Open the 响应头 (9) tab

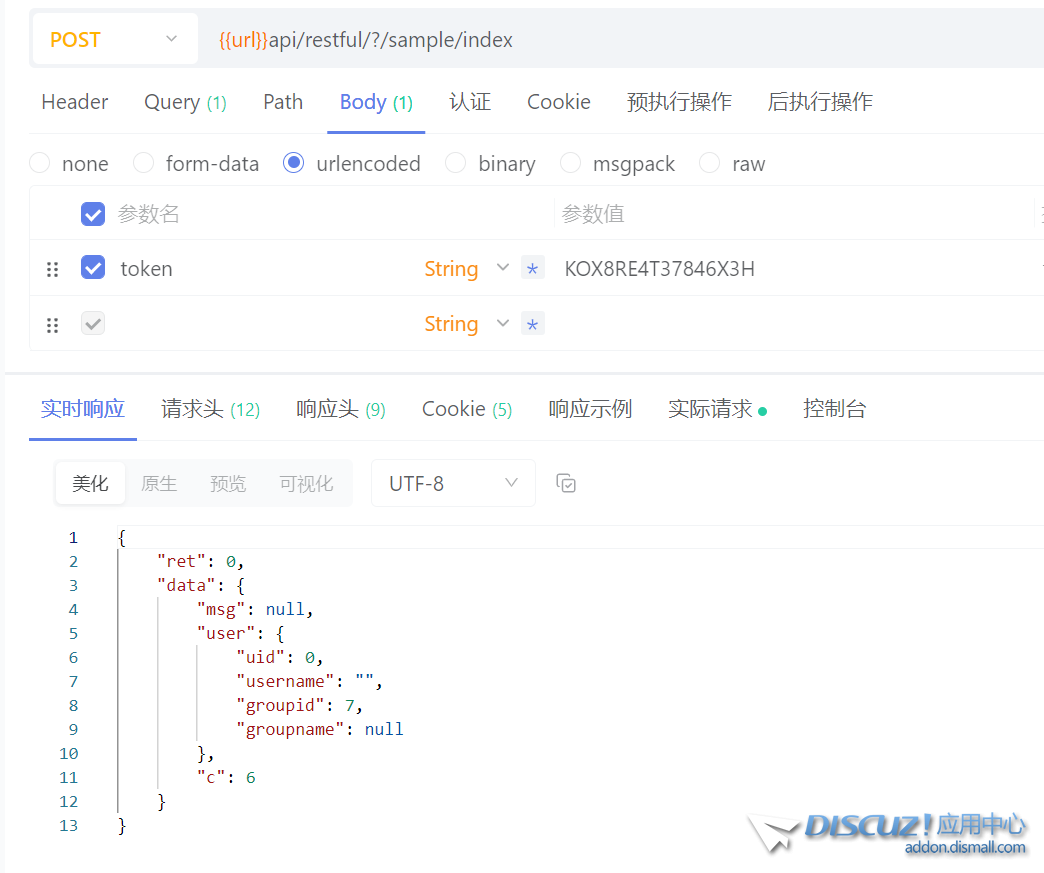[x=341, y=409]
